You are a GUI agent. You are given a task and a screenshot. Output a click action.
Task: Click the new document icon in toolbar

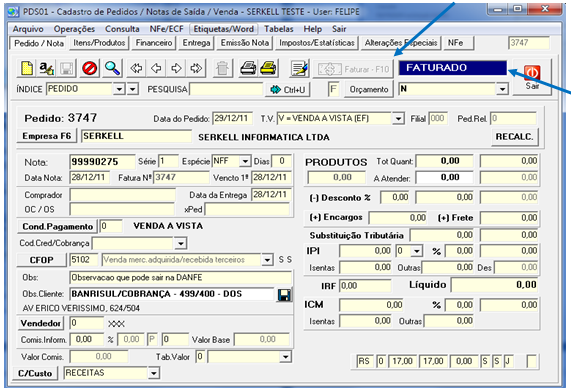coord(27,68)
